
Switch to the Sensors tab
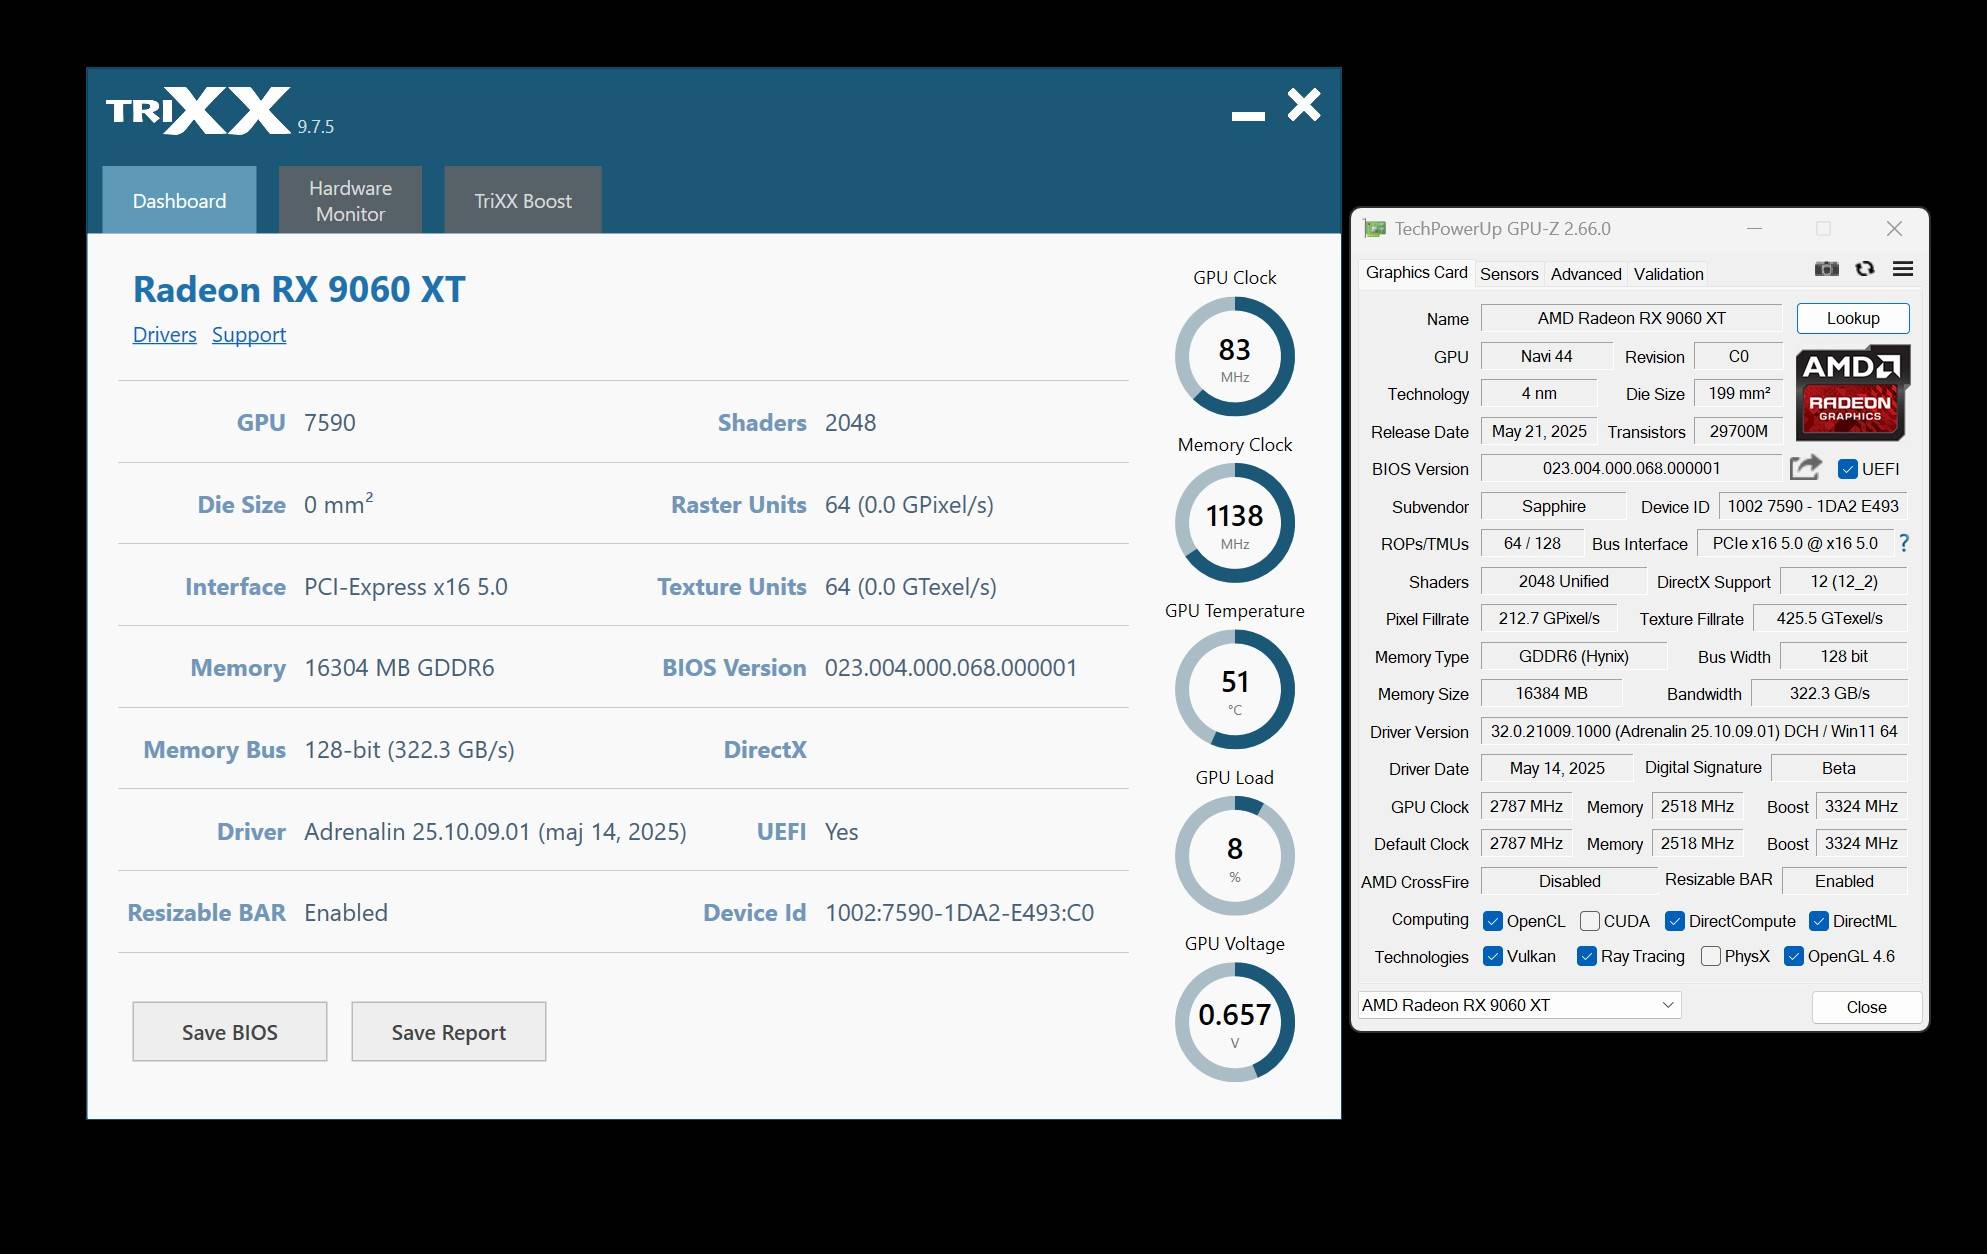(x=1509, y=274)
